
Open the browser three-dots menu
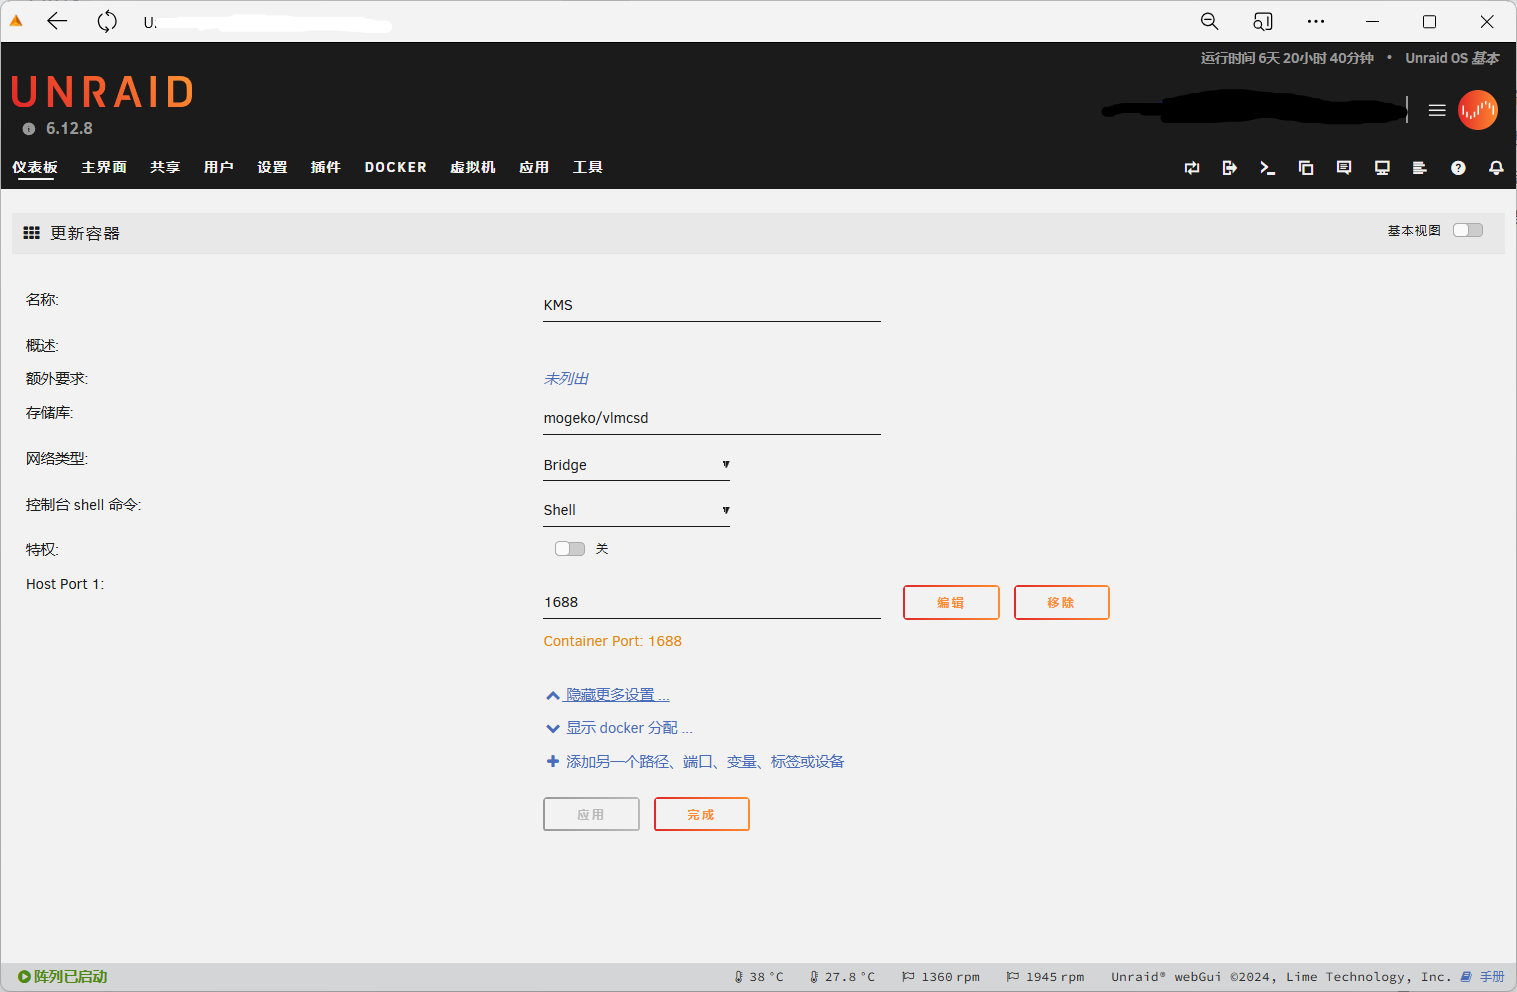point(1316,21)
